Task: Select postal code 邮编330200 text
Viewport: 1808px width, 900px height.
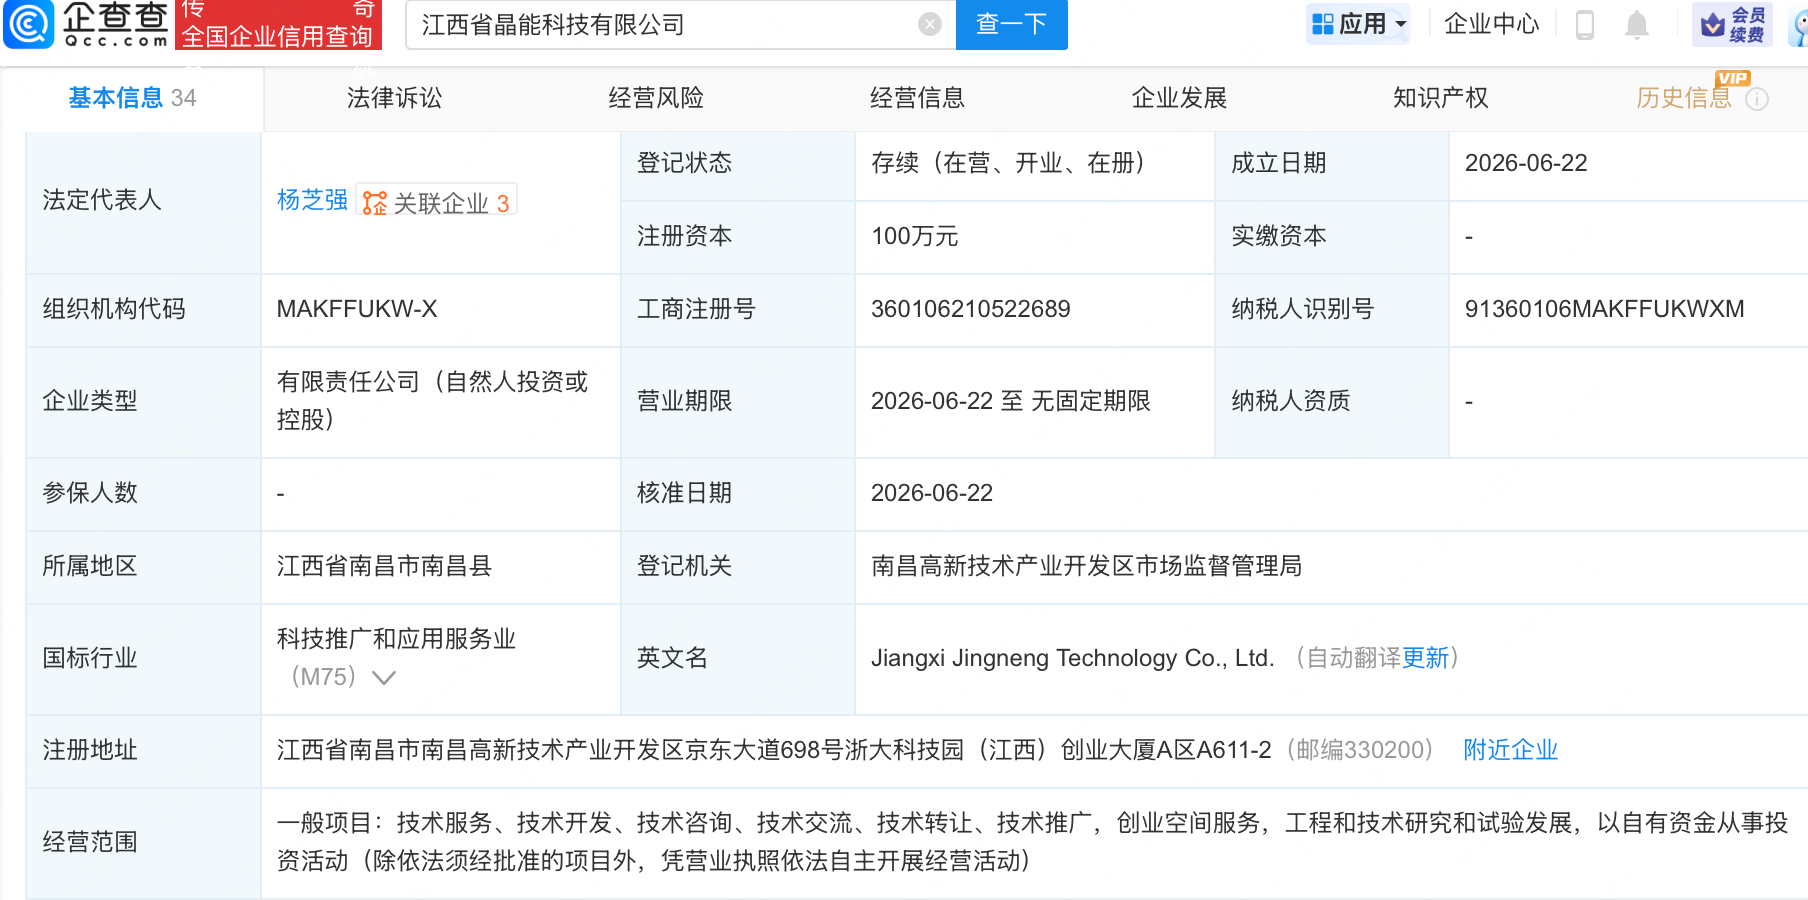Action: (x=1359, y=750)
